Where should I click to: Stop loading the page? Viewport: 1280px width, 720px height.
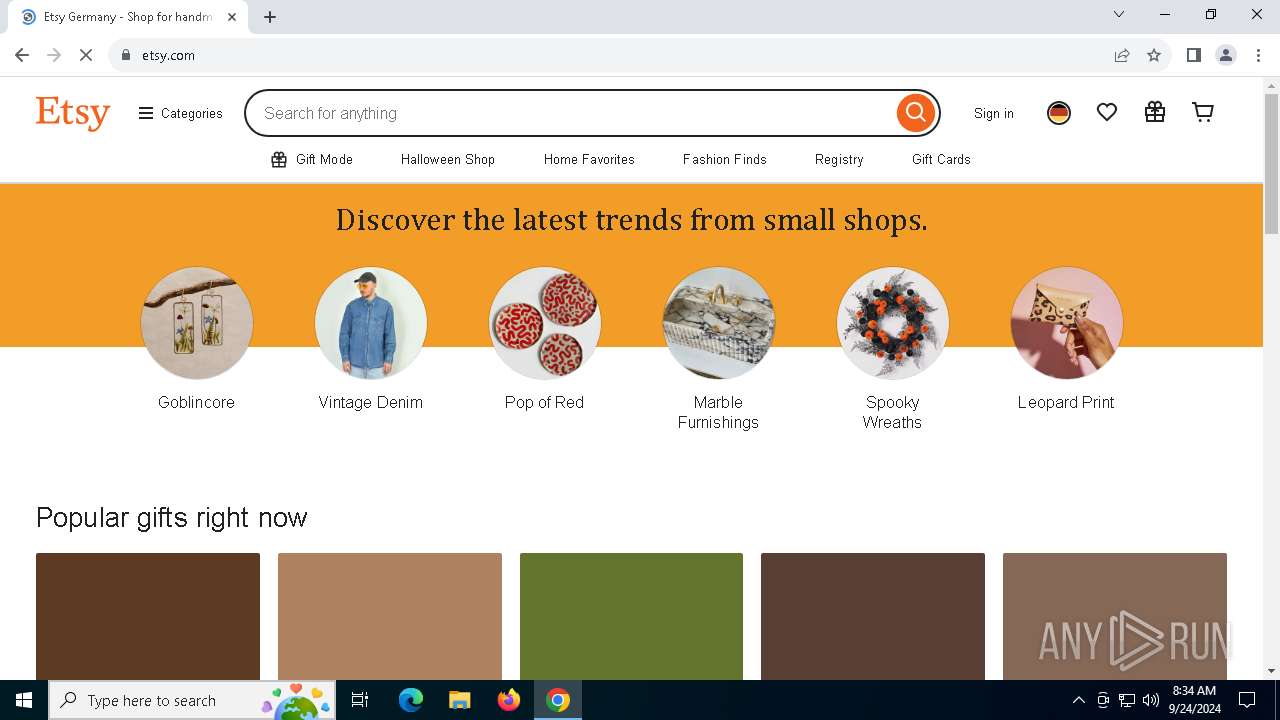(x=86, y=55)
